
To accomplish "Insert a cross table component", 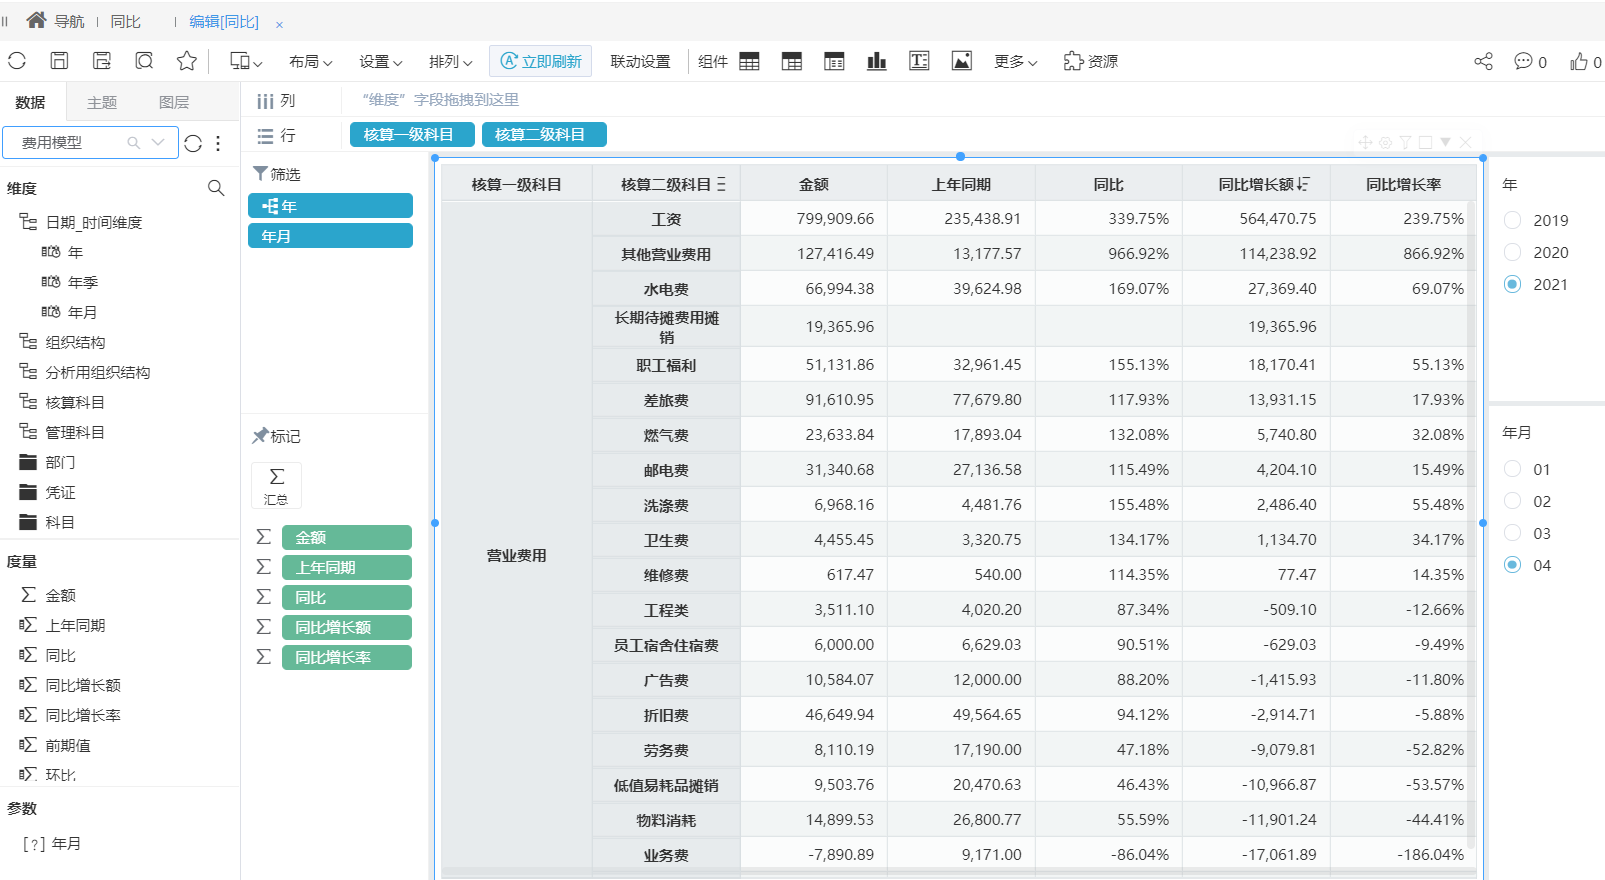I will [792, 61].
